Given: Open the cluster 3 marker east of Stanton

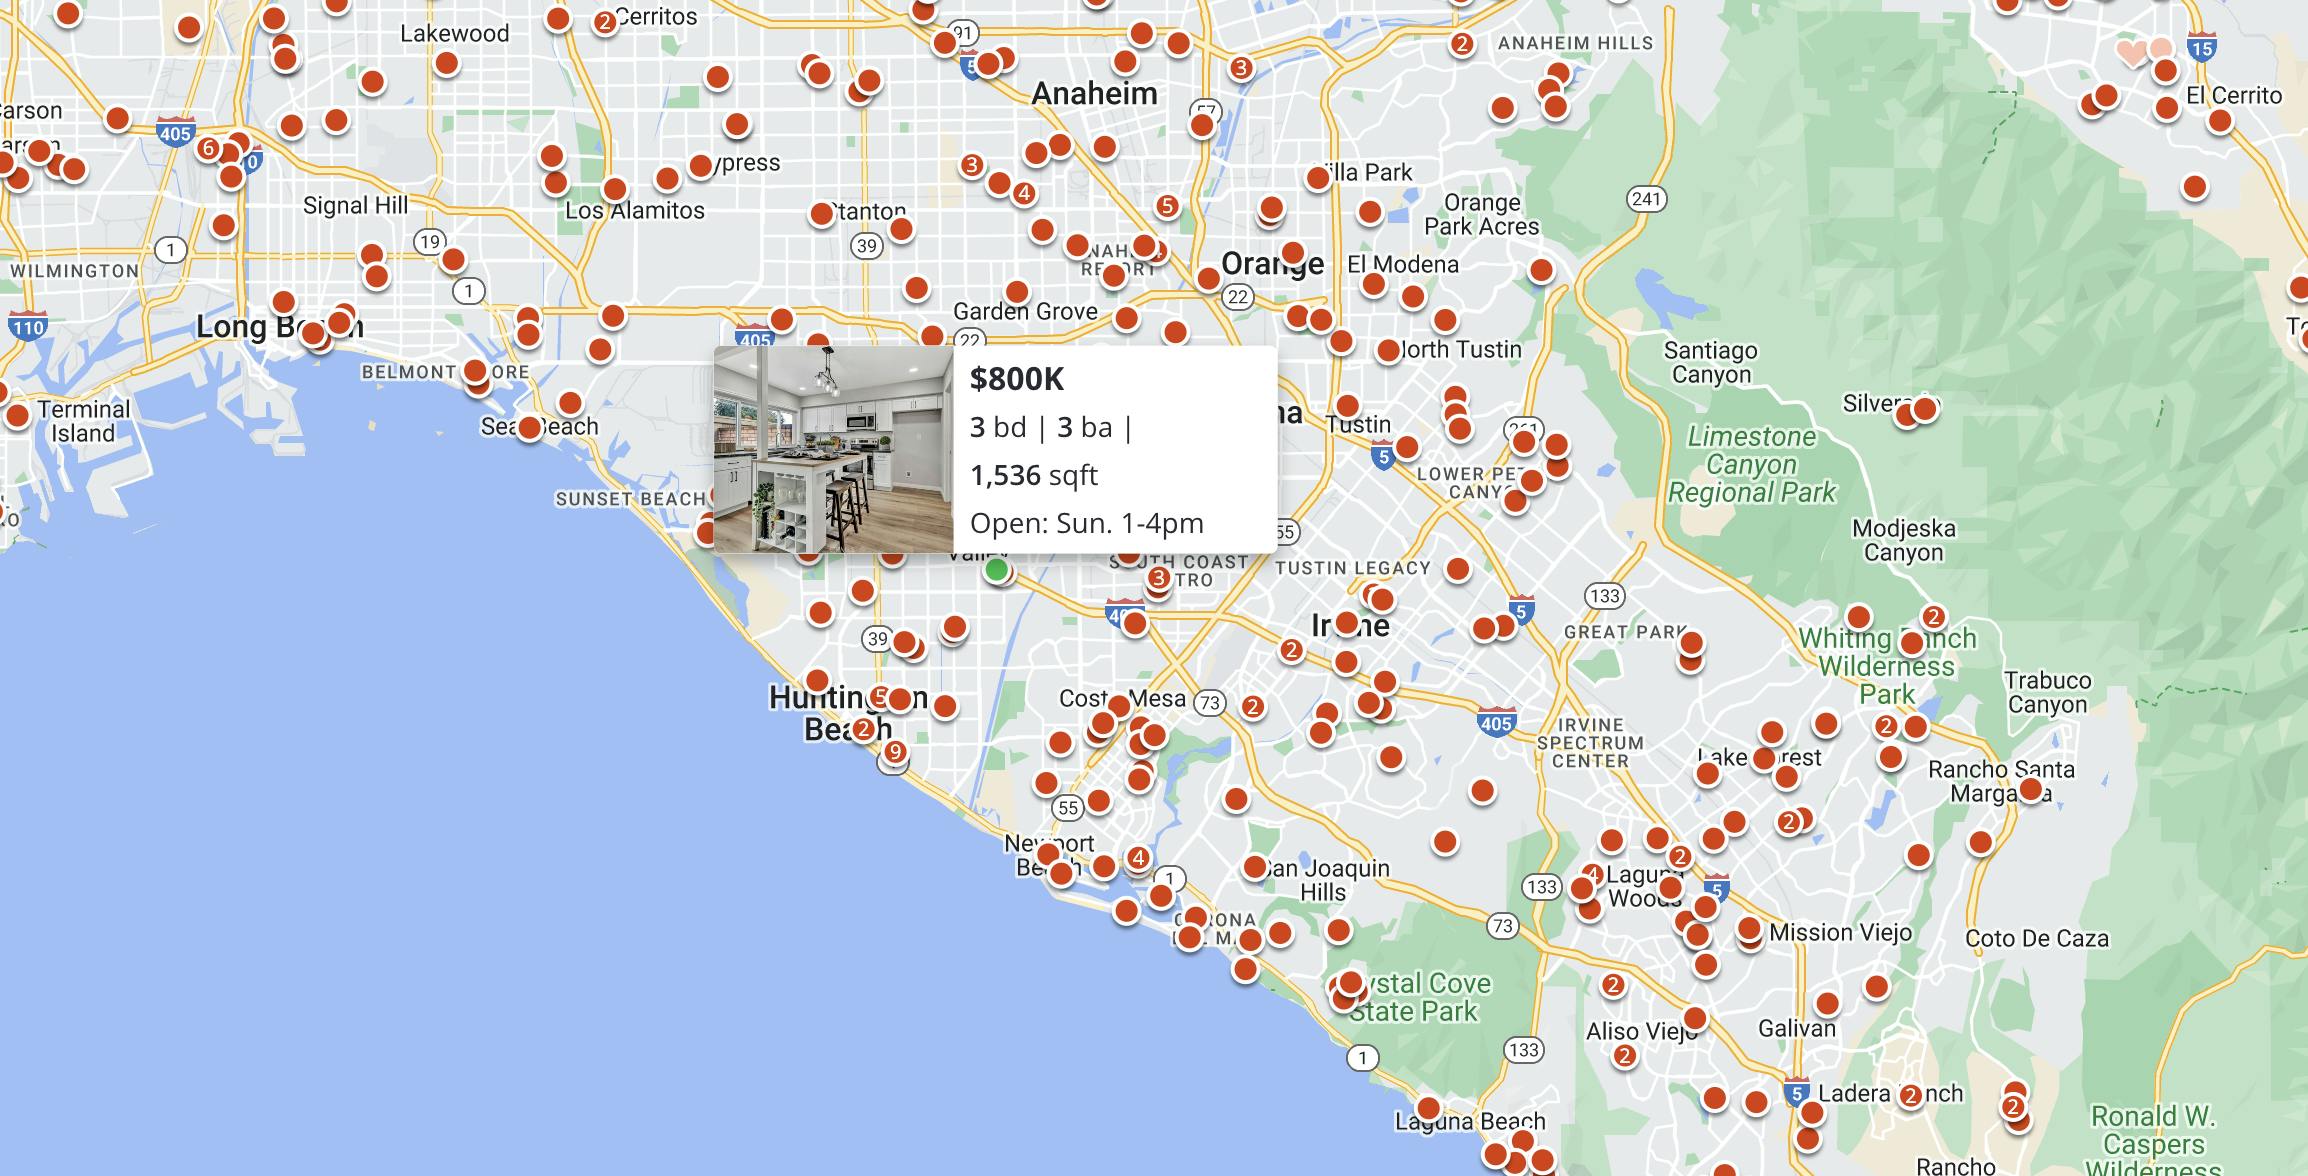Looking at the screenshot, I should pos(972,165).
